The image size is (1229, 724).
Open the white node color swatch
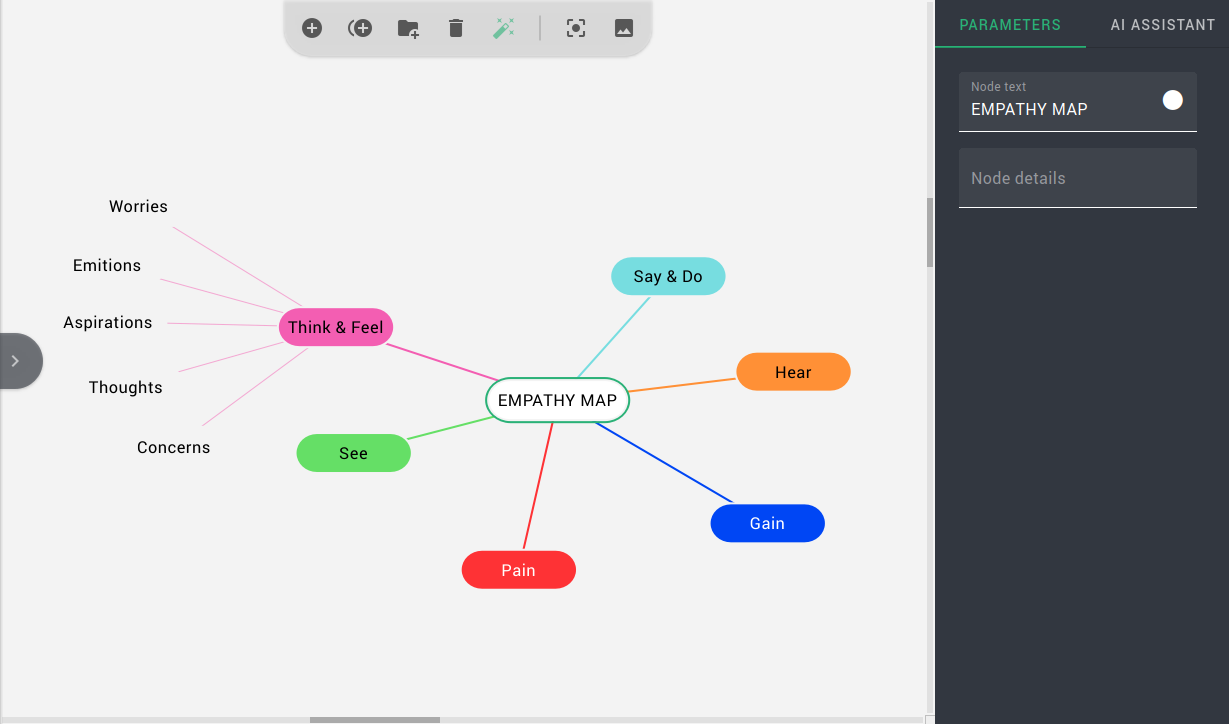click(x=1173, y=100)
